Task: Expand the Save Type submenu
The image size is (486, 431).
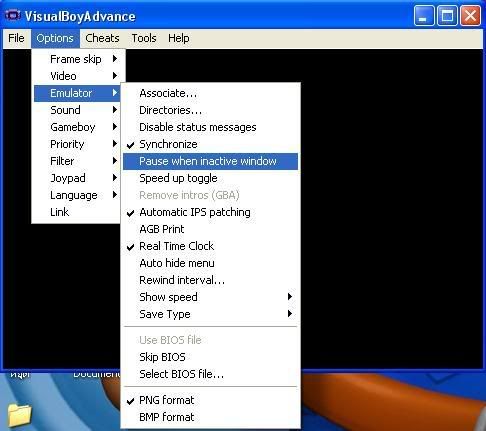Action: pos(210,314)
